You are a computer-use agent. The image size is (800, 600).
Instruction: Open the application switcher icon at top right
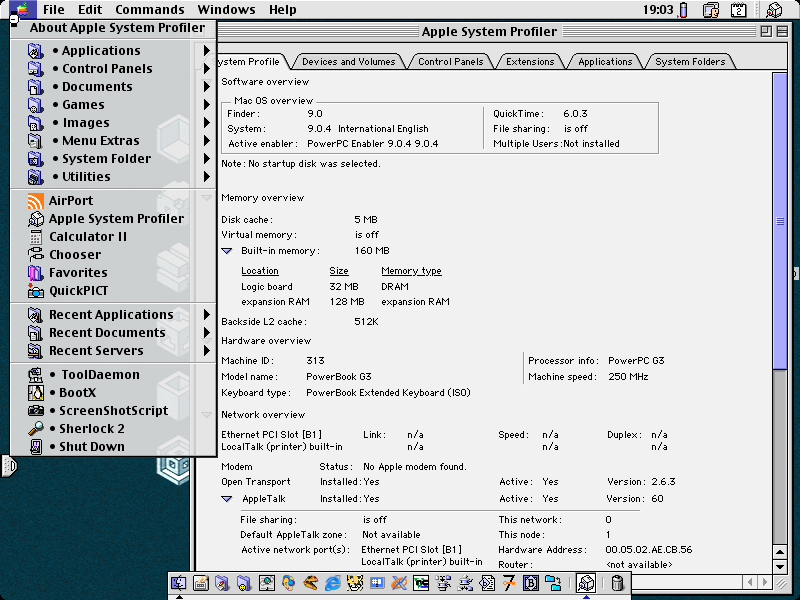774,10
